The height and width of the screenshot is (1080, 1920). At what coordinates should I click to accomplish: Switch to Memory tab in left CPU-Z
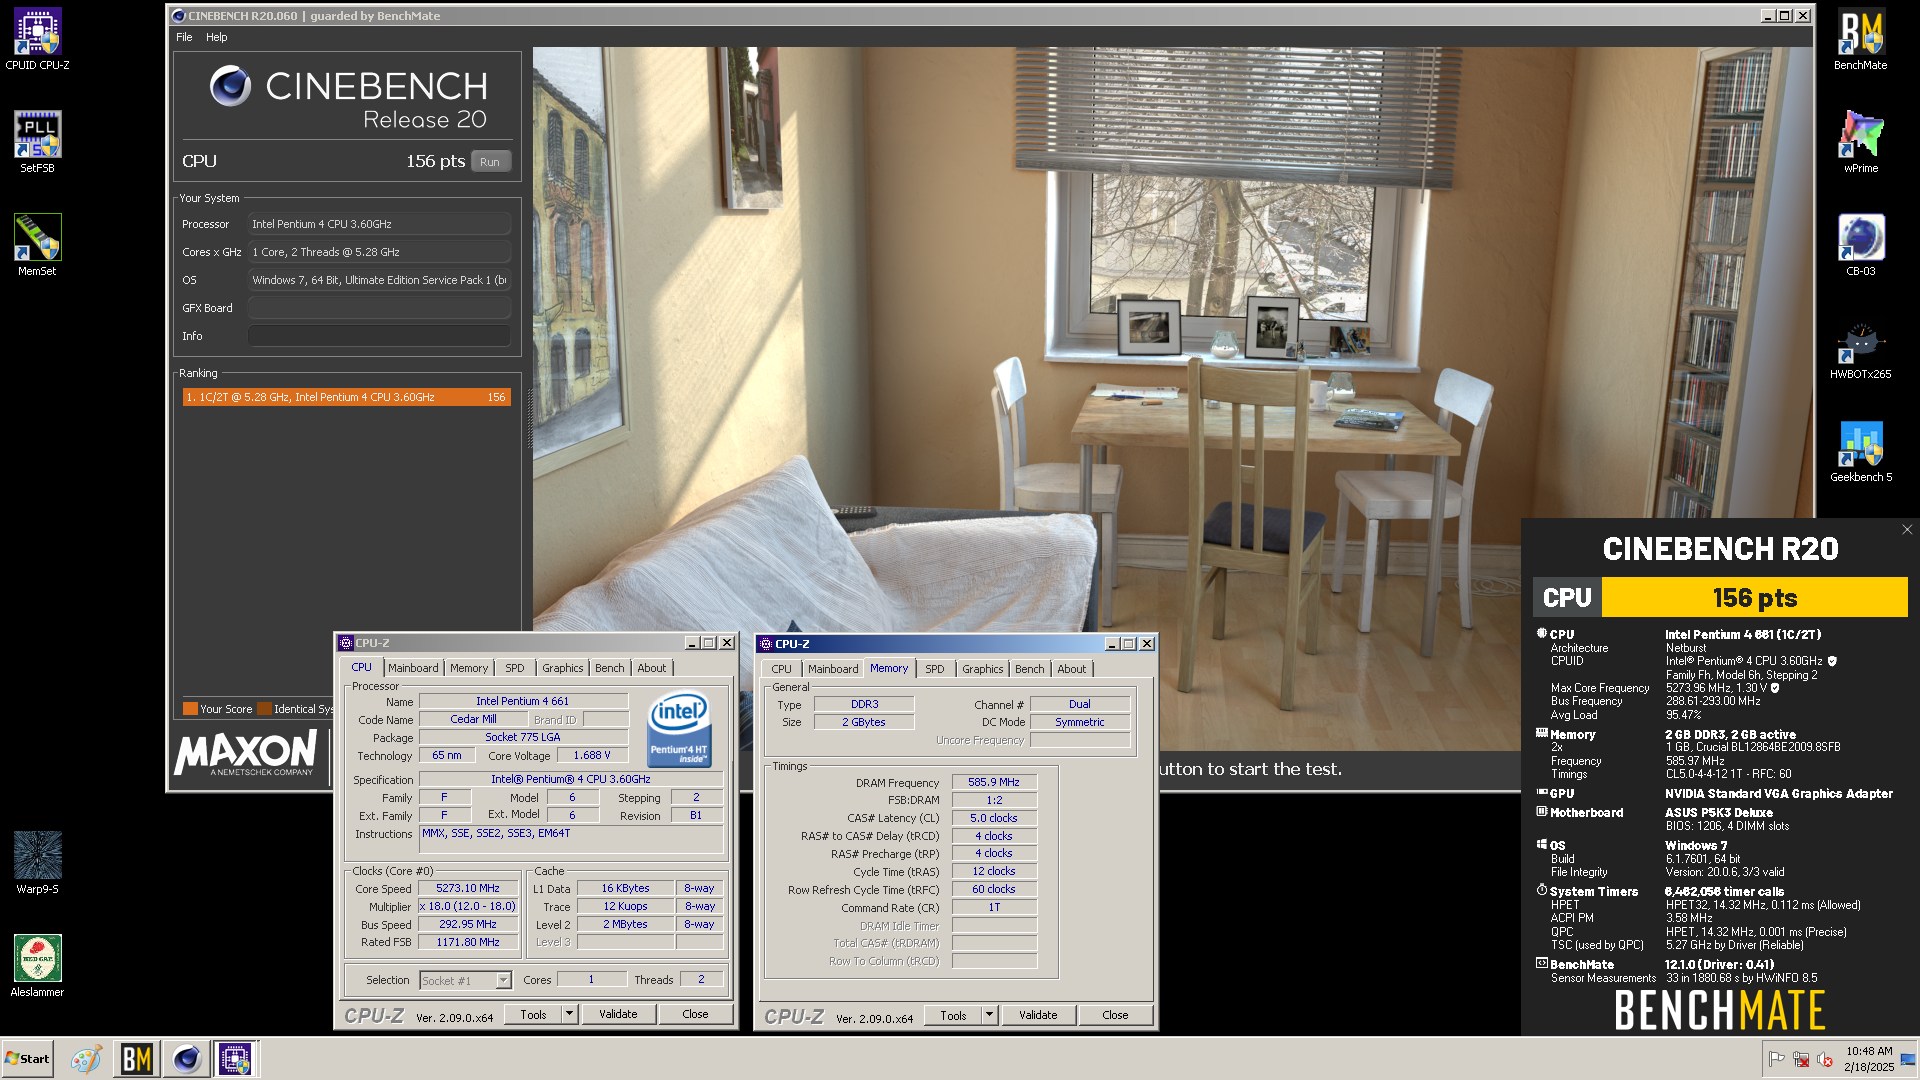(469, 668)
